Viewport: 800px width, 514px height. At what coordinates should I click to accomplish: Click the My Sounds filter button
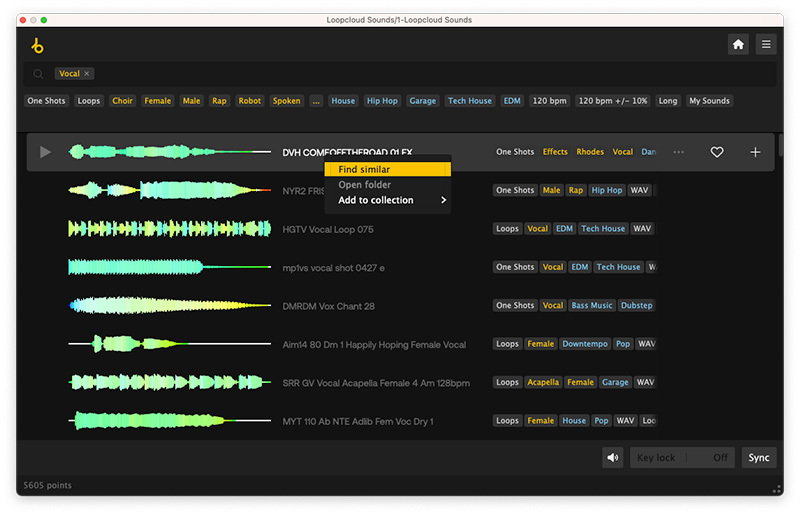(709, 101)
